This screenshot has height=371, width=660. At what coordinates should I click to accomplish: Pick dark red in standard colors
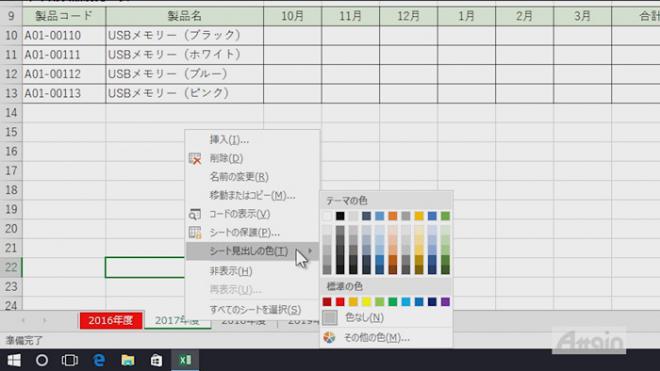pos(327,302)
